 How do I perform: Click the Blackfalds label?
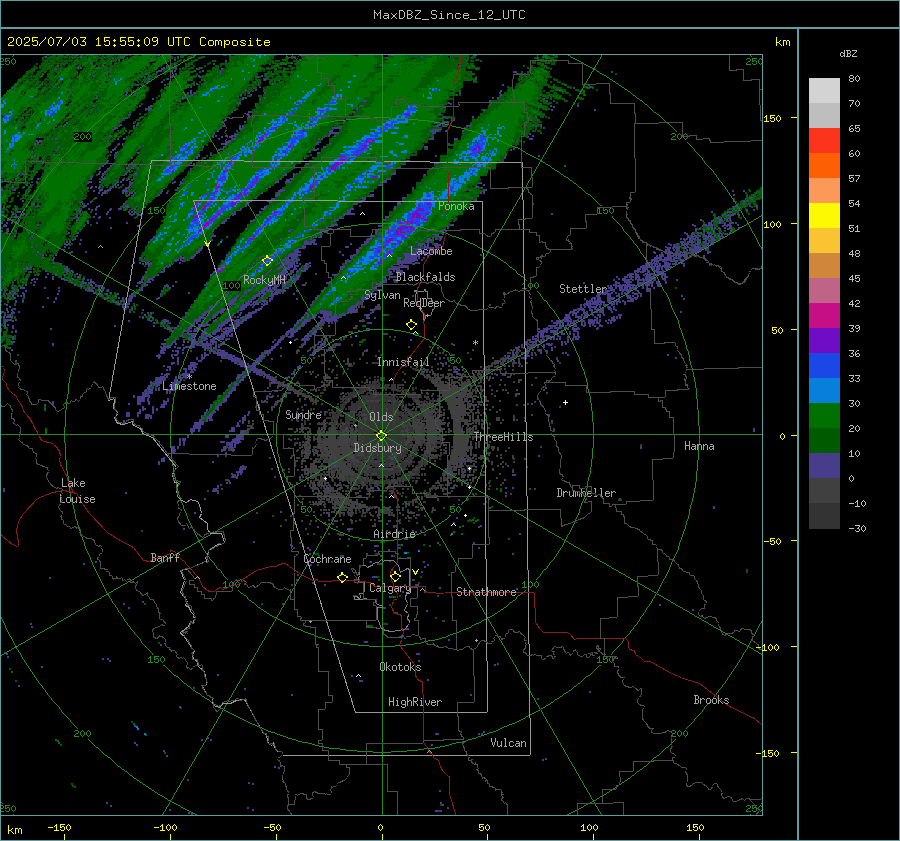coord(425,277)
